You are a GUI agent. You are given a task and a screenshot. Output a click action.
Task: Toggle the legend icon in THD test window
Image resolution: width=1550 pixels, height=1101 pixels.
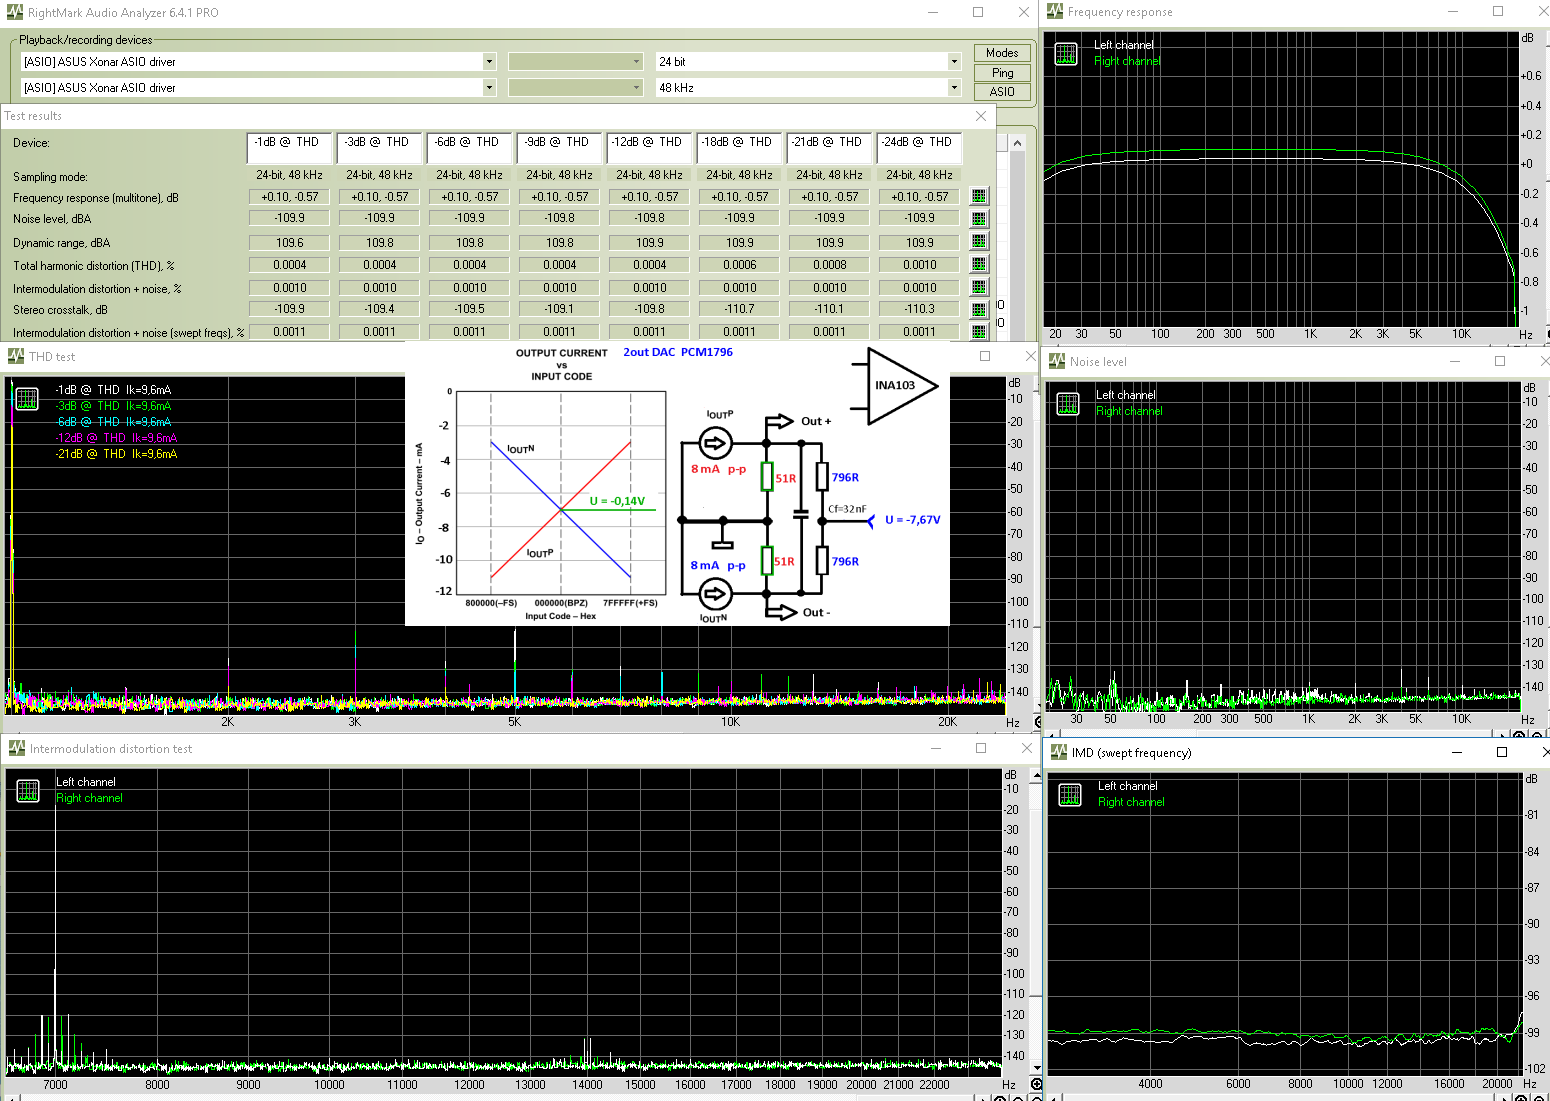[x=27, y=399]
